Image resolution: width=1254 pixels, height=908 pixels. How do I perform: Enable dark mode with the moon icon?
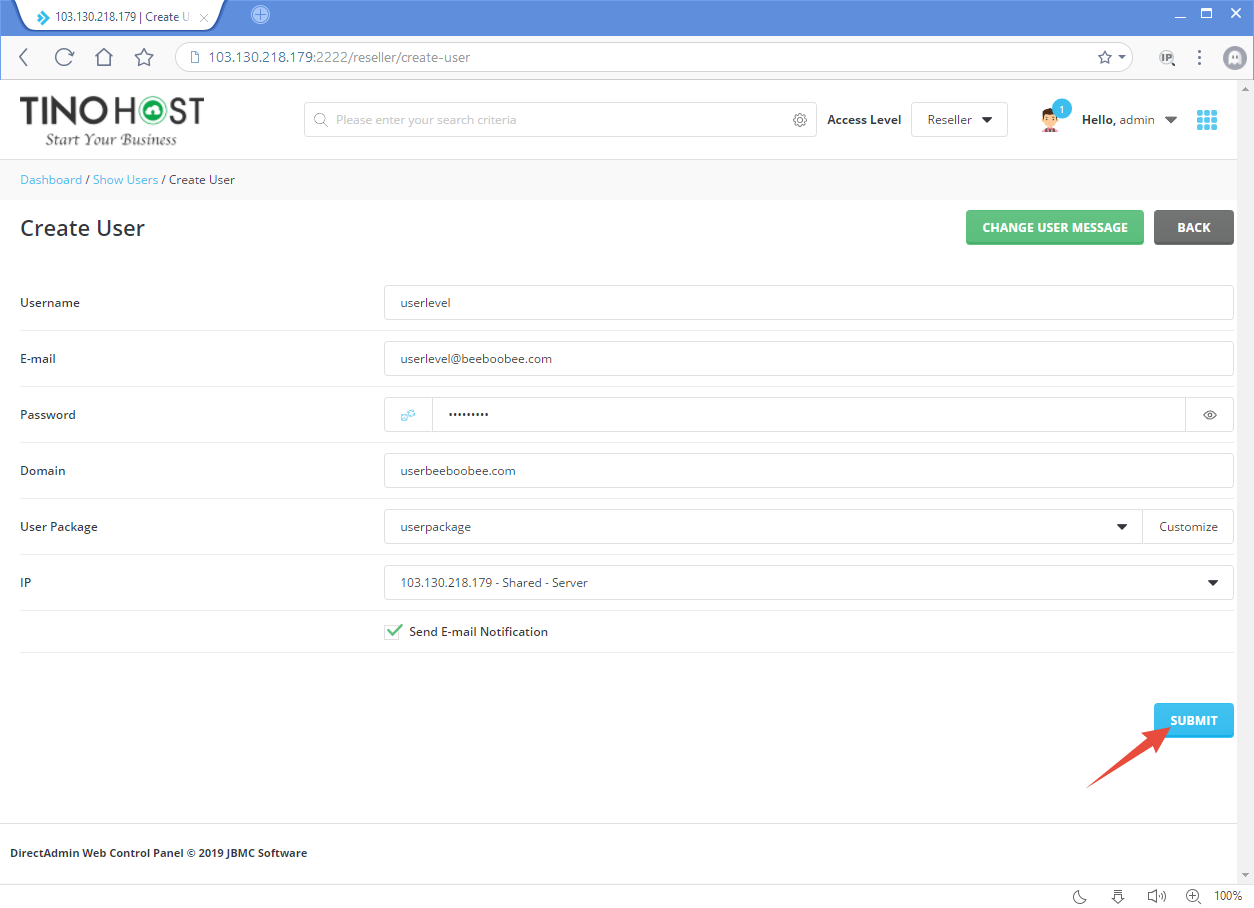[x=1078, y=896]
